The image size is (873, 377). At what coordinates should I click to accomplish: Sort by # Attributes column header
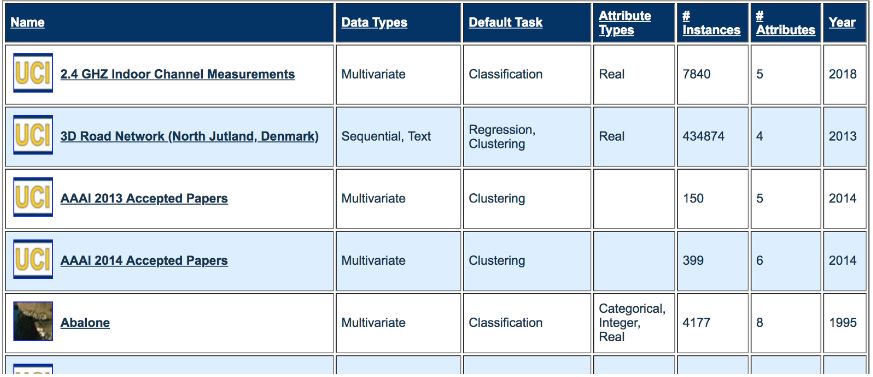tap(786, 23)
